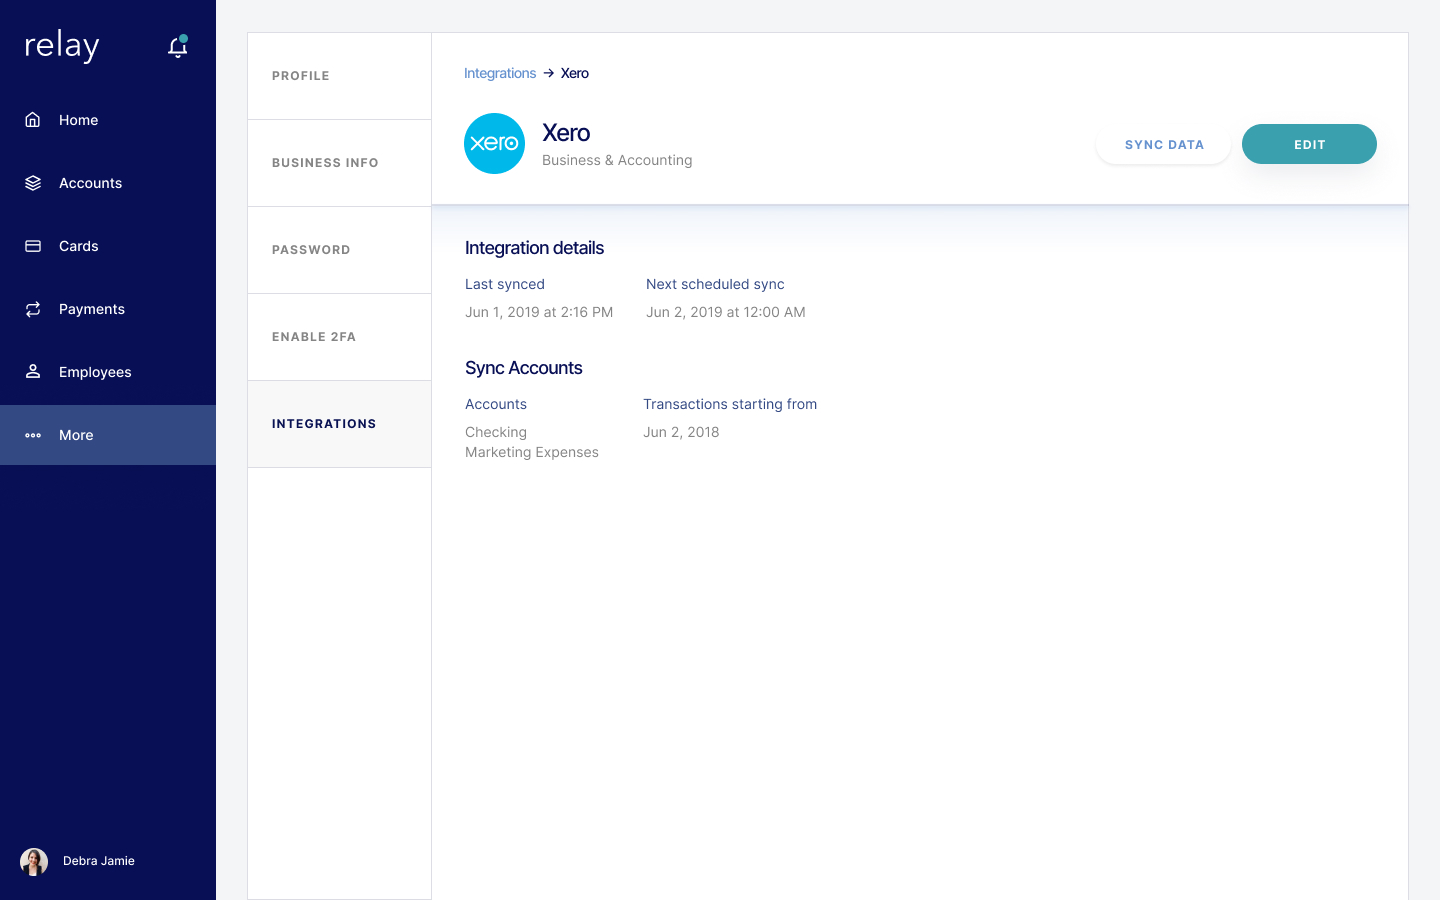
Task: Click the Cards credit card icon
Action: [x=33, y=246]
